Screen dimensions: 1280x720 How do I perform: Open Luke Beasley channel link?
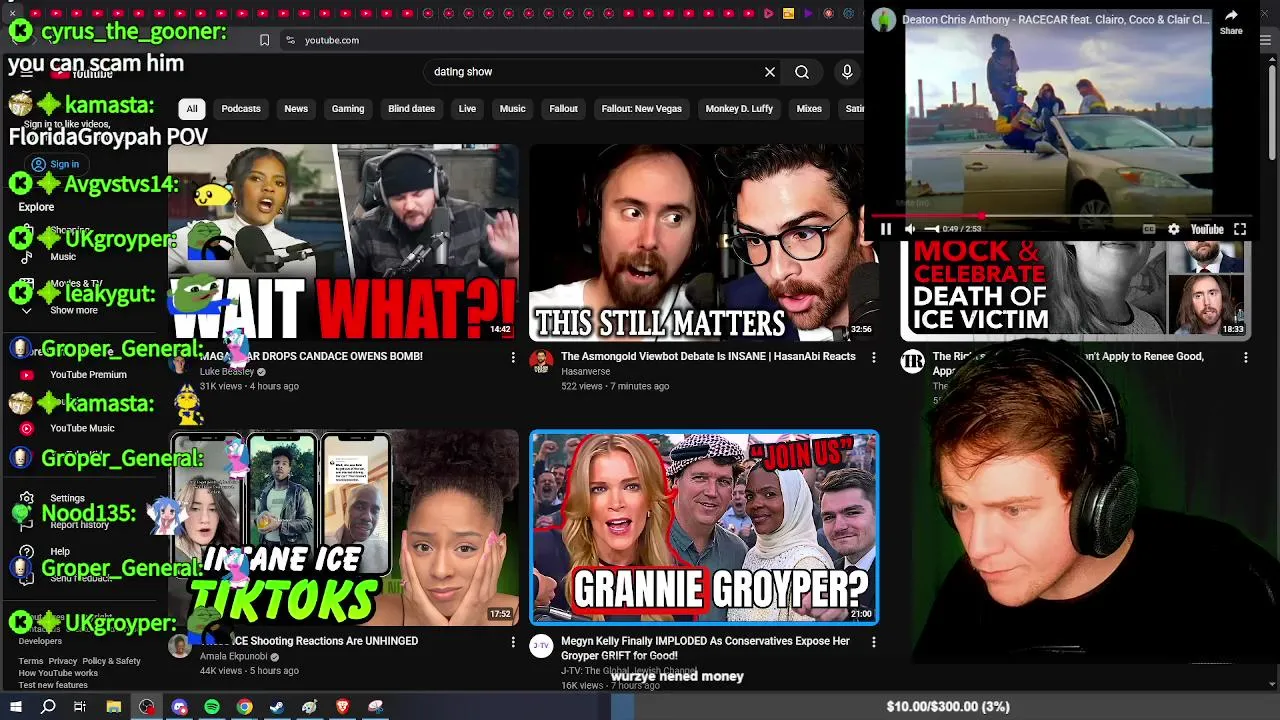[227, 371]
